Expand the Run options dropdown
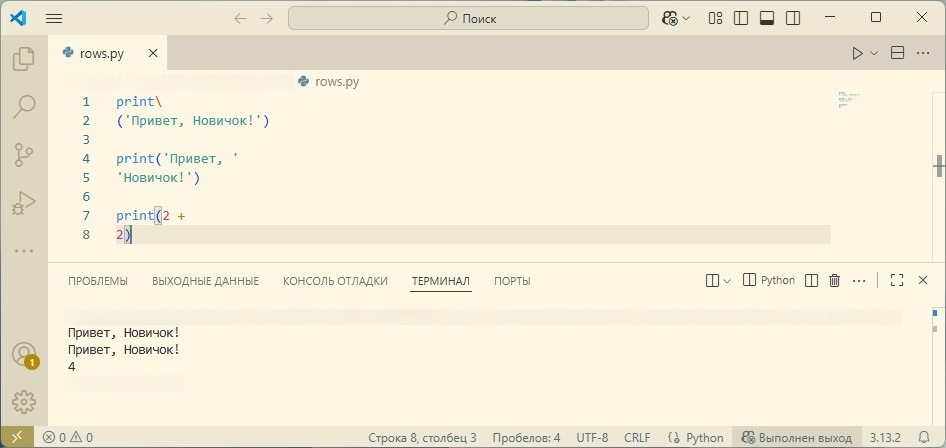This screenshot has height=448, width=946. [874, 53]
